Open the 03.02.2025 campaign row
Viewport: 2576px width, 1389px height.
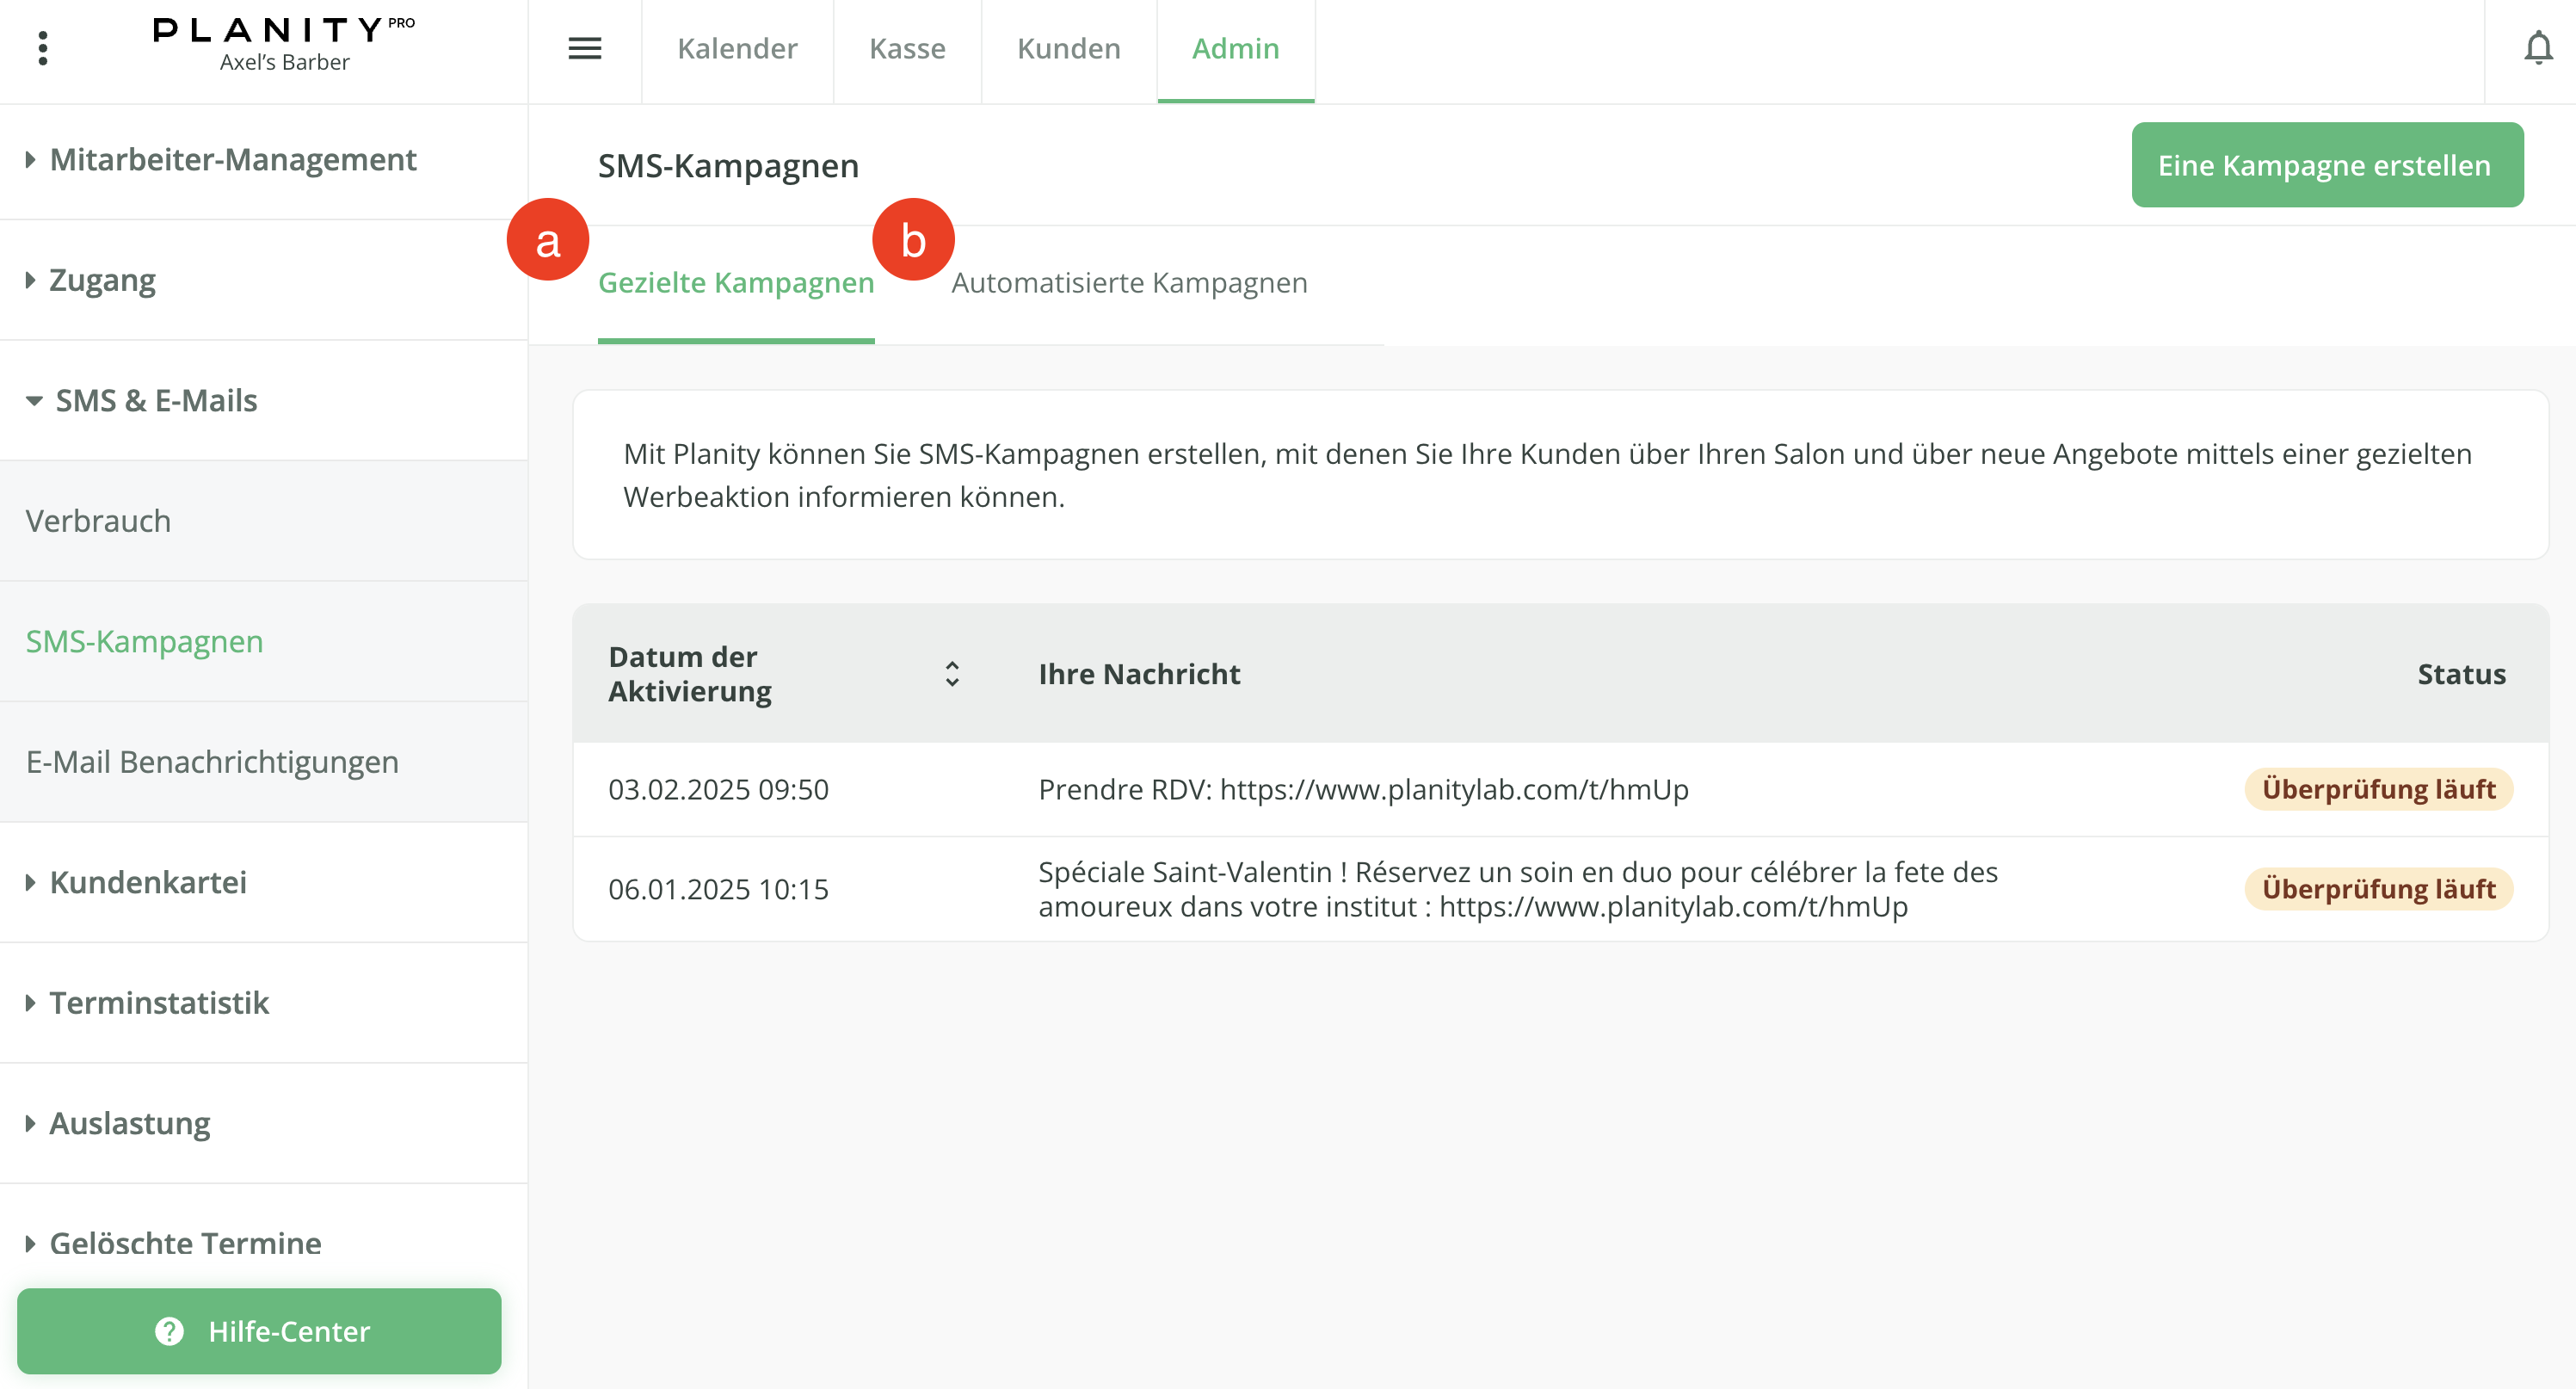(1362, 789)
